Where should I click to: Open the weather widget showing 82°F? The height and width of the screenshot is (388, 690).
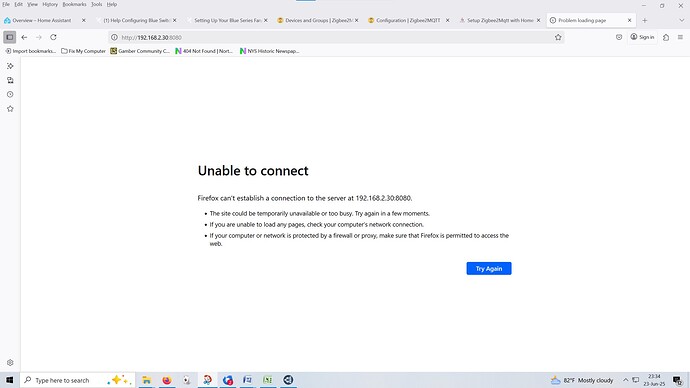[582, 380]
